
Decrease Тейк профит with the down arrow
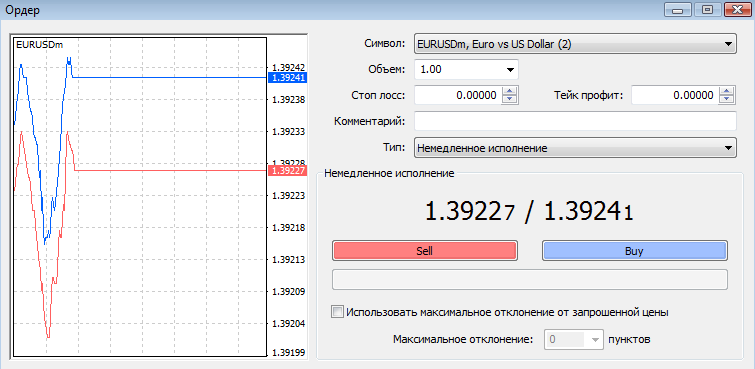click(x=727, y=99)
